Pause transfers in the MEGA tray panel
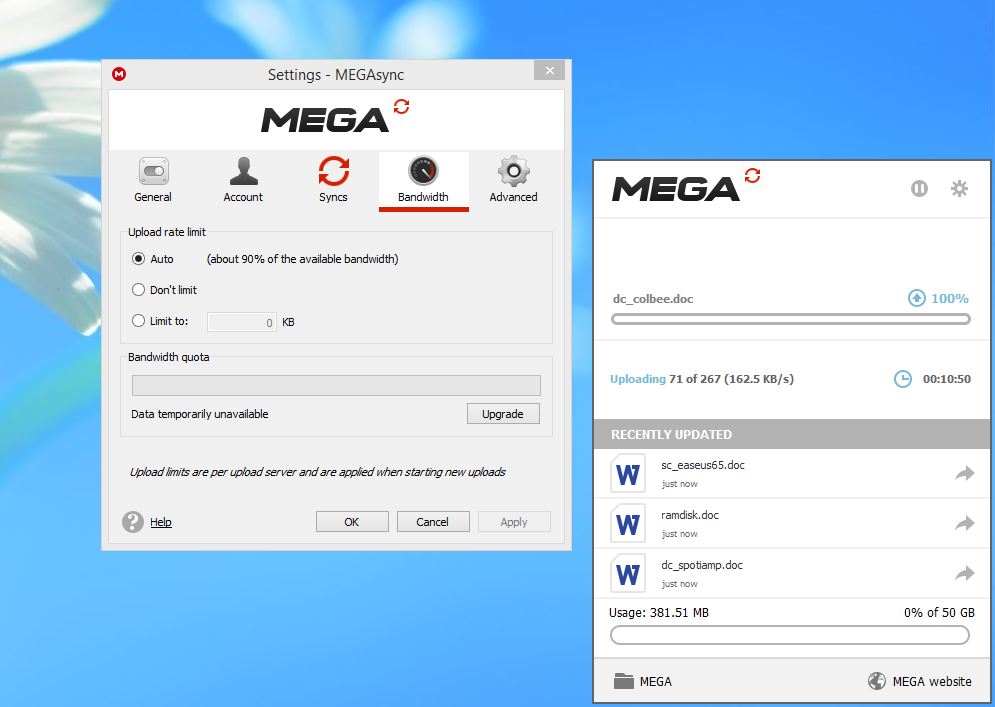This screenshot has height=707, width=995. 919,188
